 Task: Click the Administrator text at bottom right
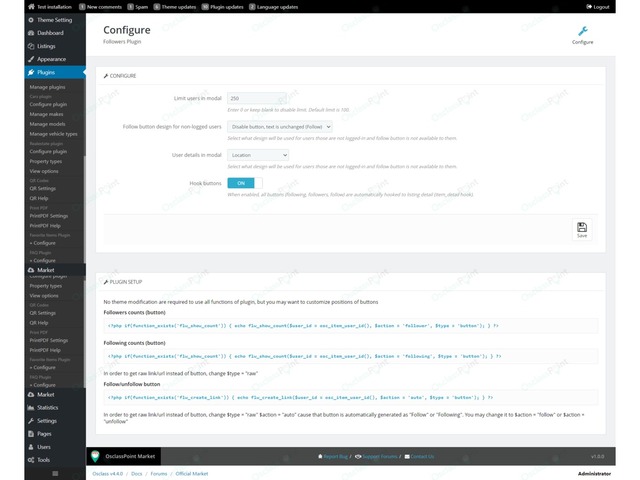point(594,473)
